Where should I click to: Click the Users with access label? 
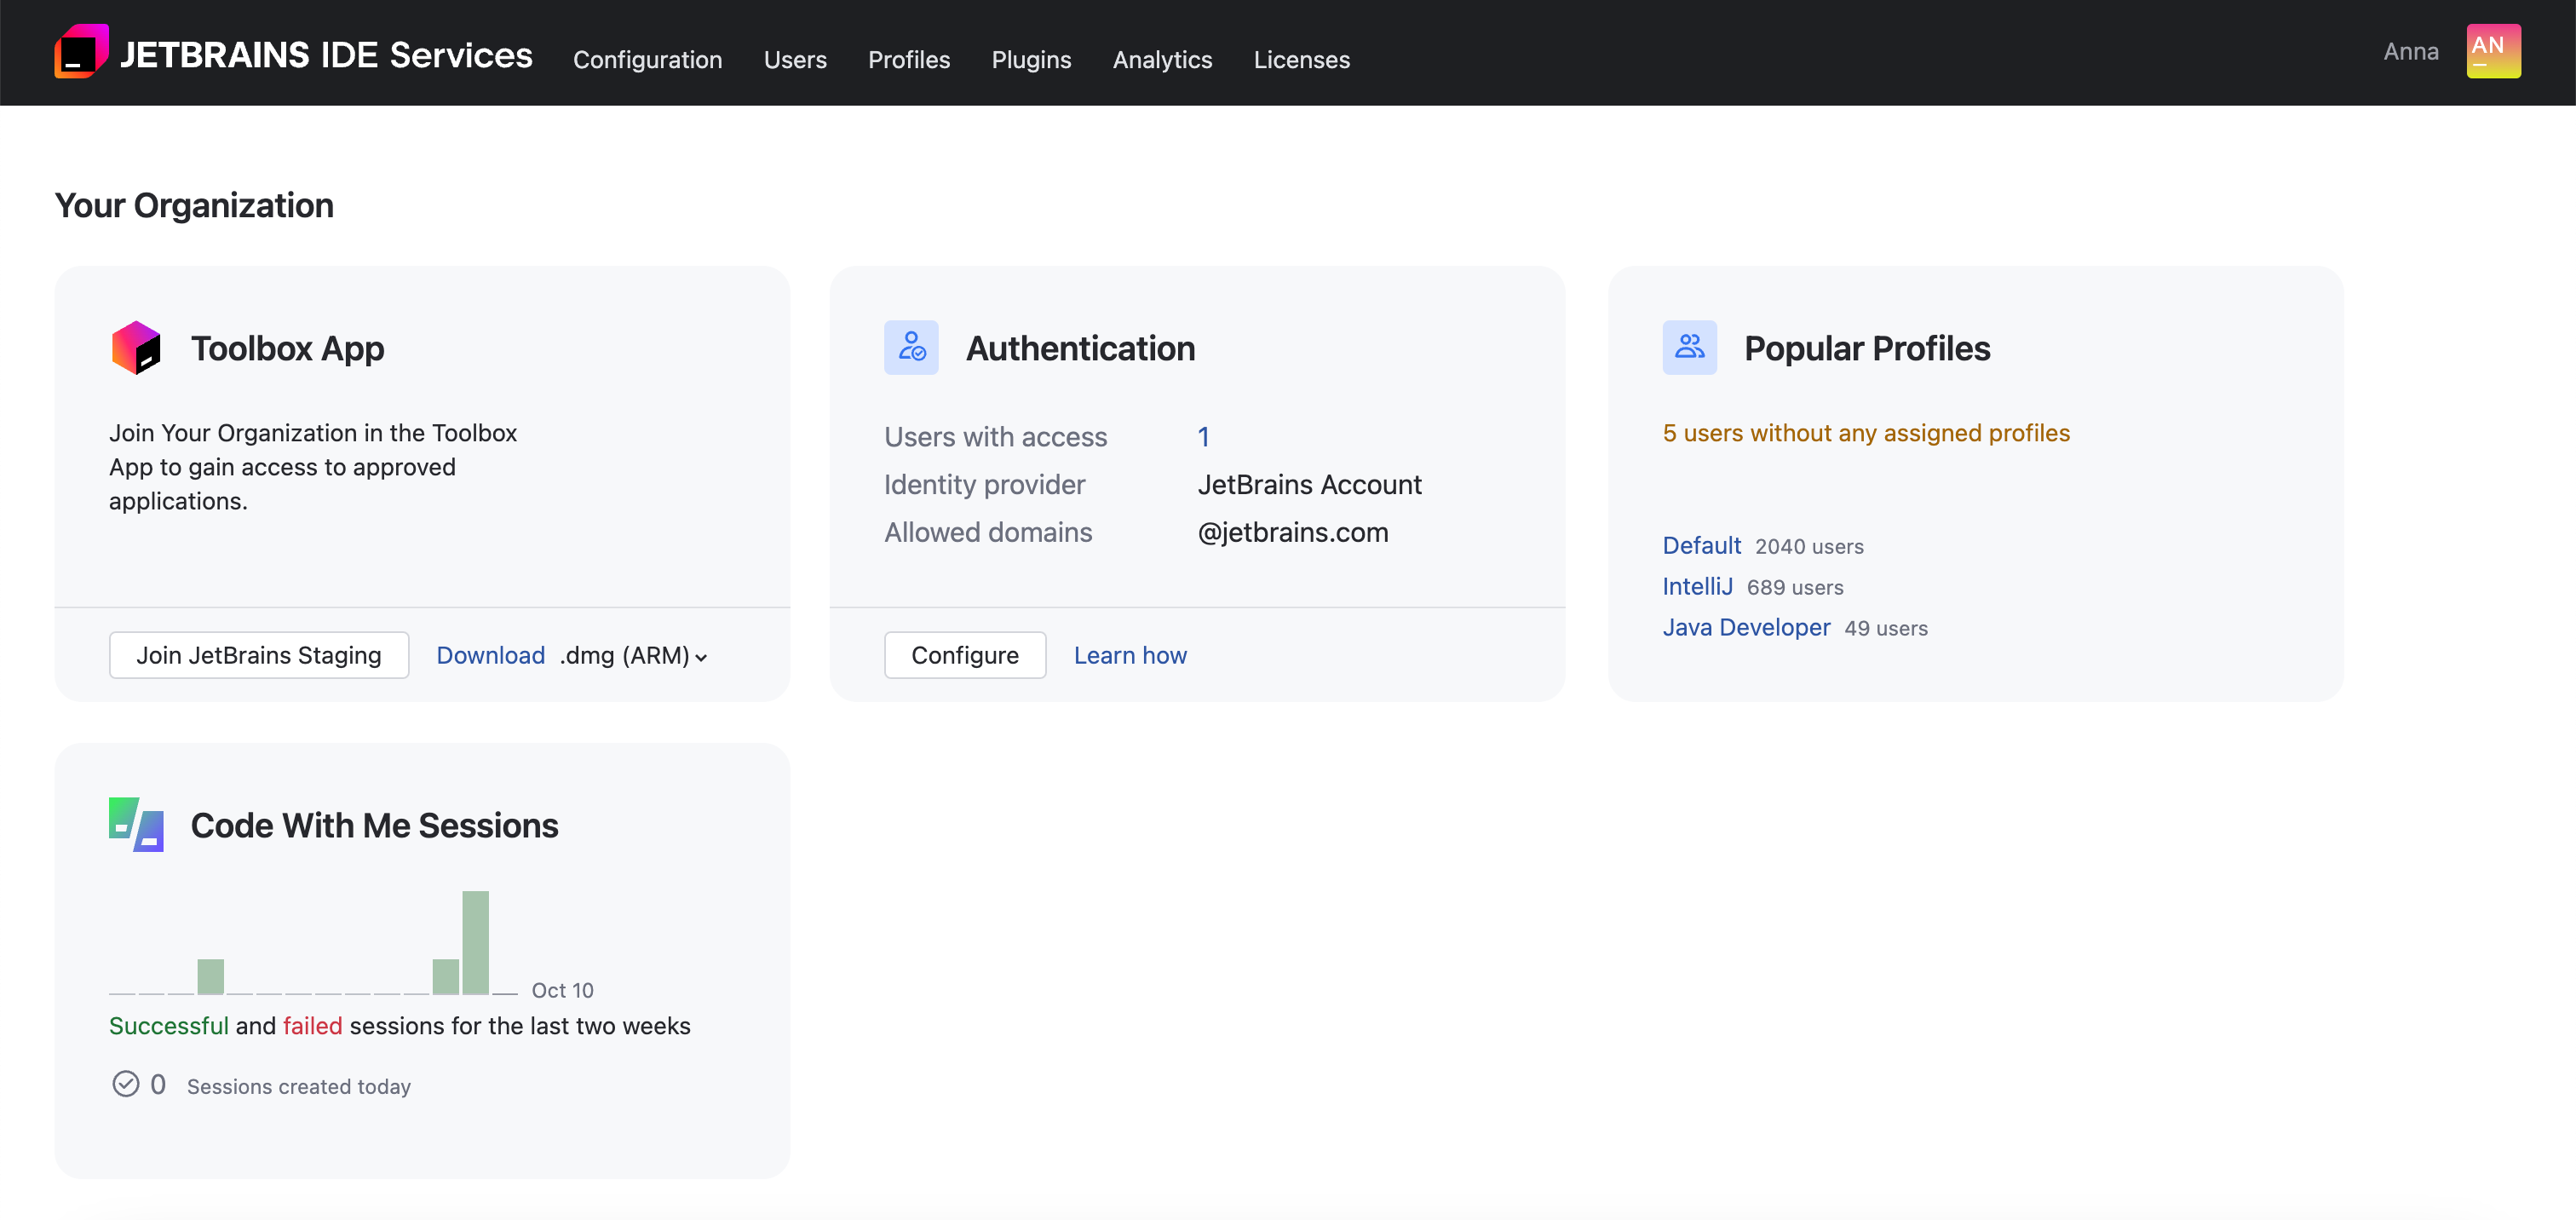995,437
